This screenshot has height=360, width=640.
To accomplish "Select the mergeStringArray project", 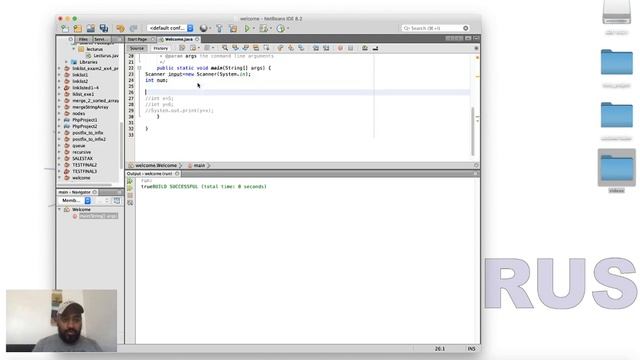I will tap(90, 107).
